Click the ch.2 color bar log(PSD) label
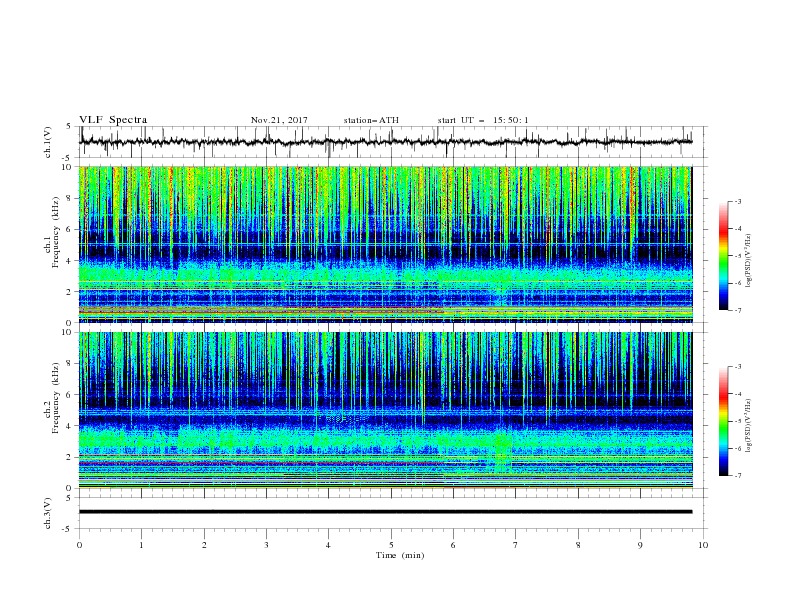The height and width of the screenshot is (612, 792). click(x=749, y=426)
